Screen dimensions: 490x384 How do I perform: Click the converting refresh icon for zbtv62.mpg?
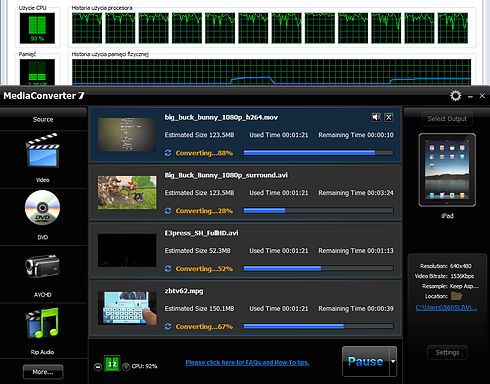pos(168,326)
